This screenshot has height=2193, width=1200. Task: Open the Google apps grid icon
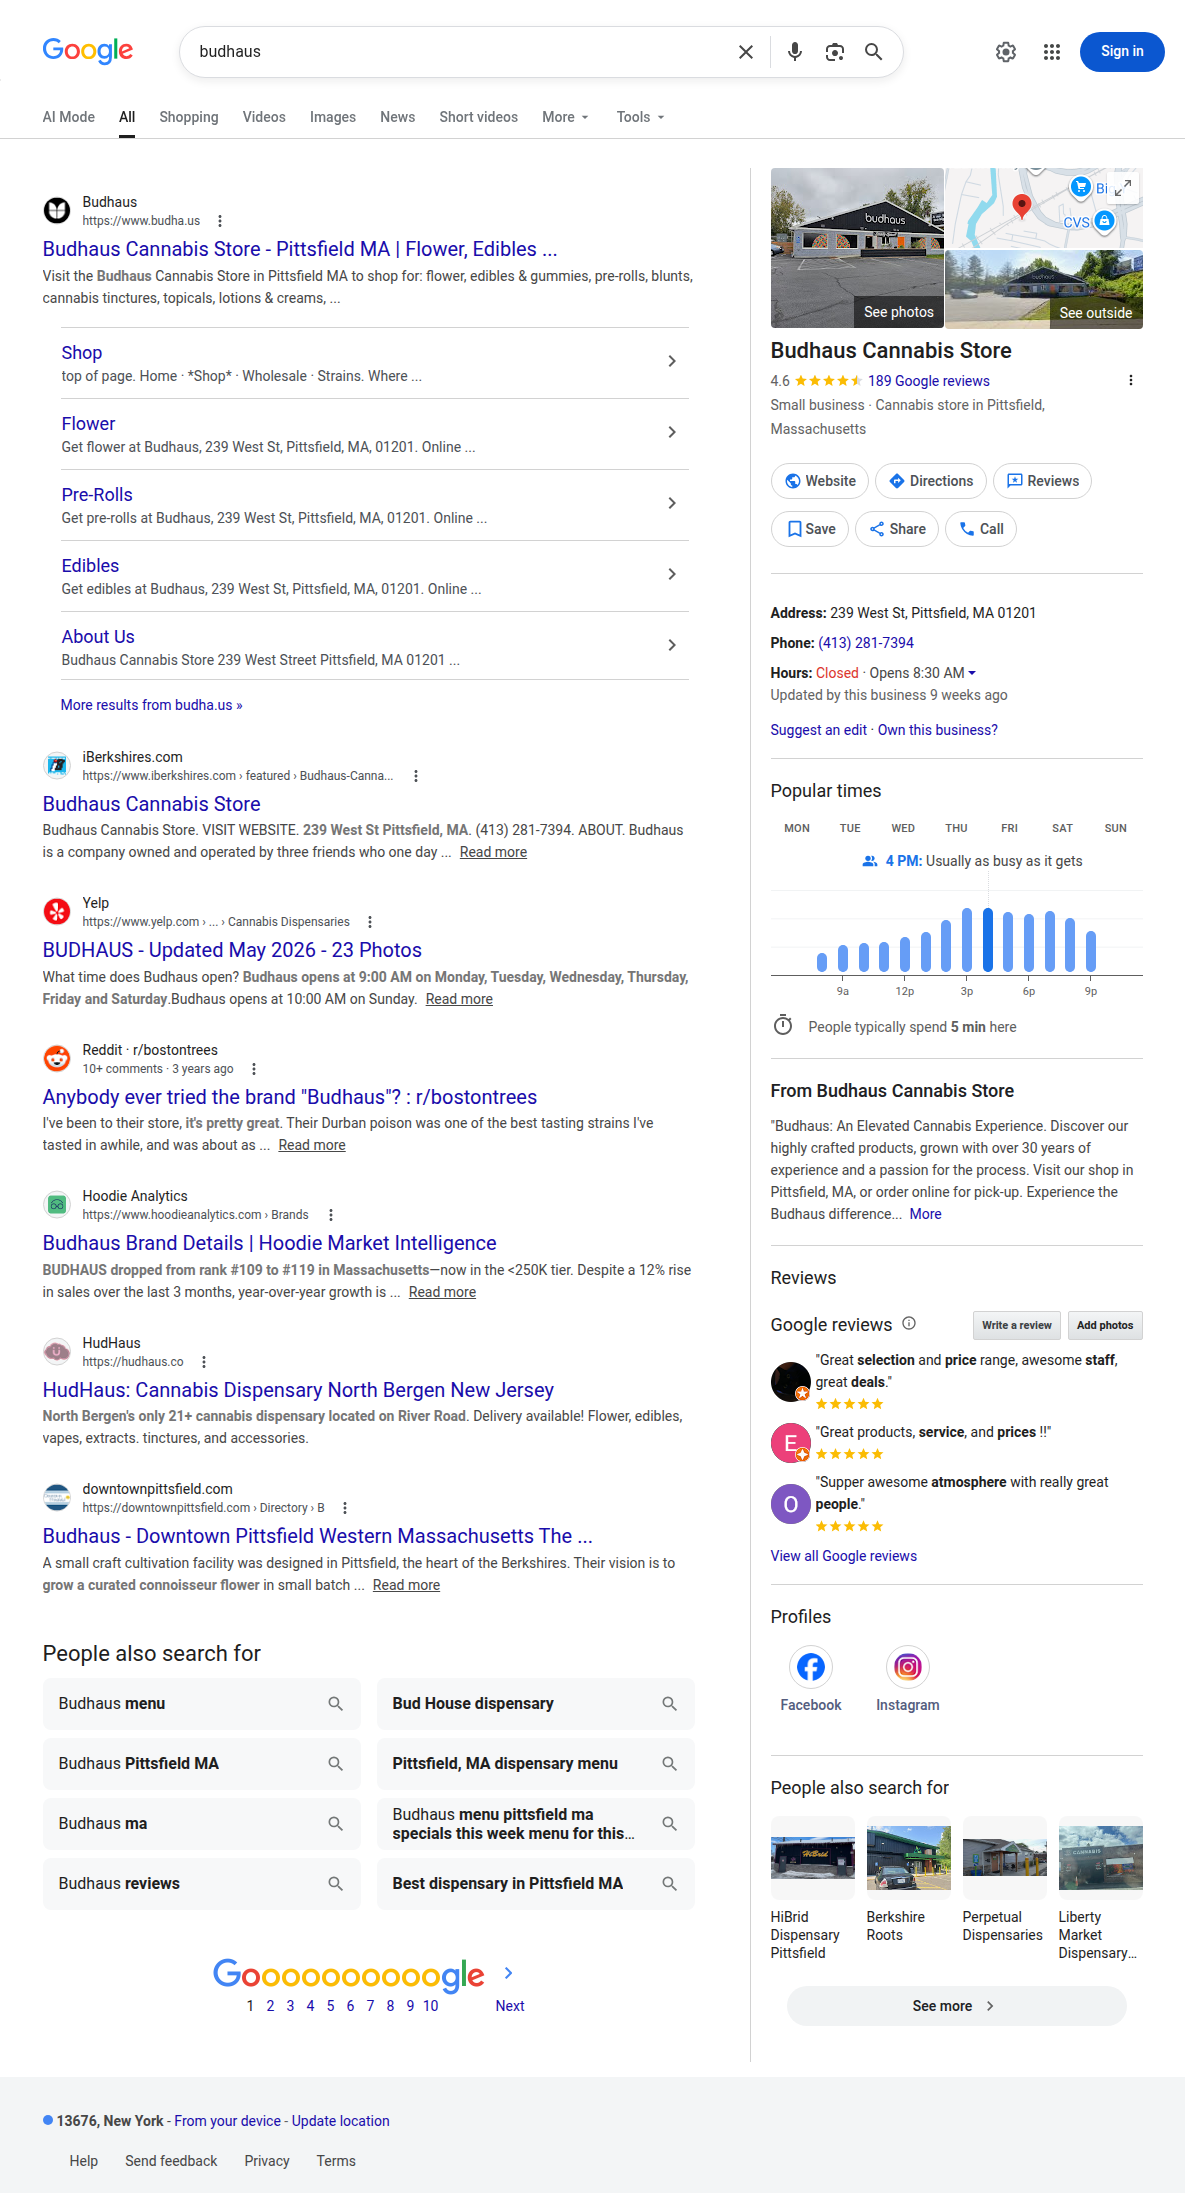[x=1052, y=52]
